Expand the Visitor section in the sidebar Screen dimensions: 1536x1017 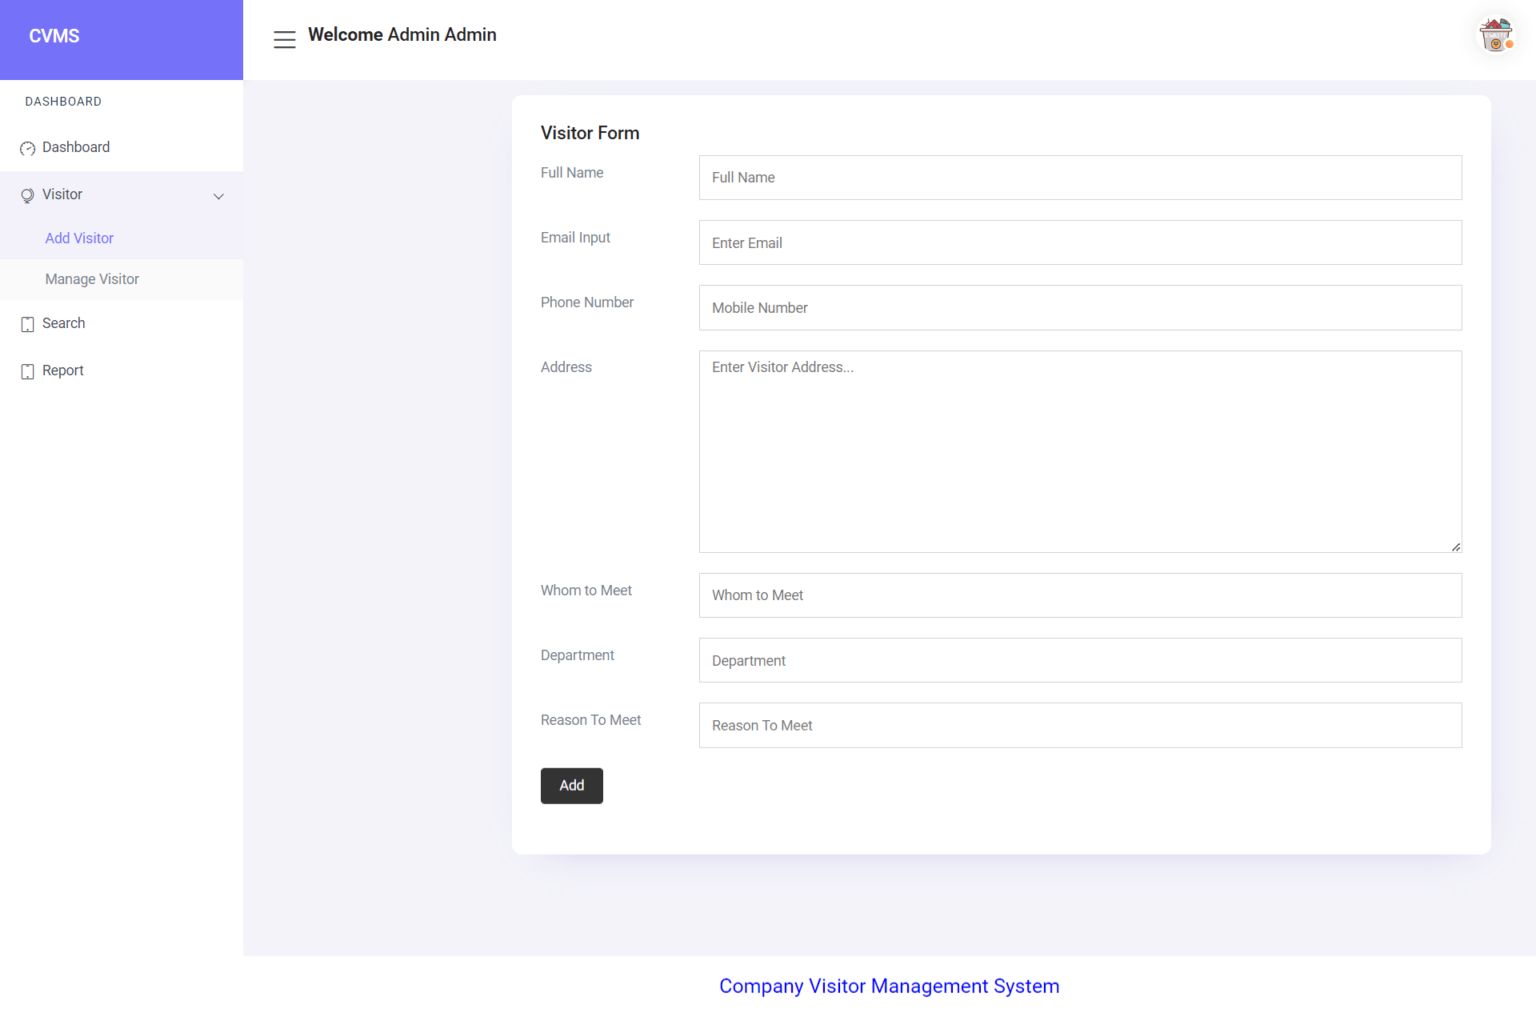point(62,194)
